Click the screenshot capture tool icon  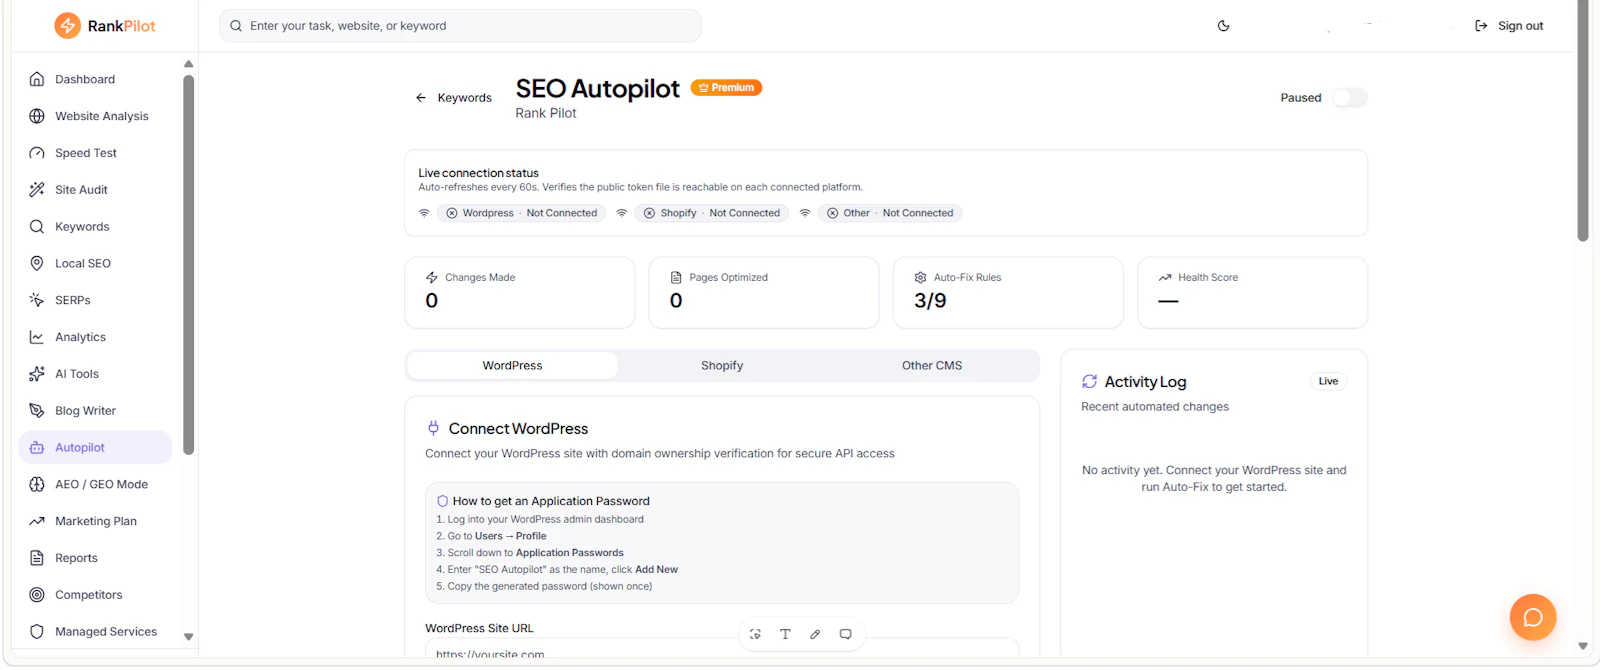point(755,634)
